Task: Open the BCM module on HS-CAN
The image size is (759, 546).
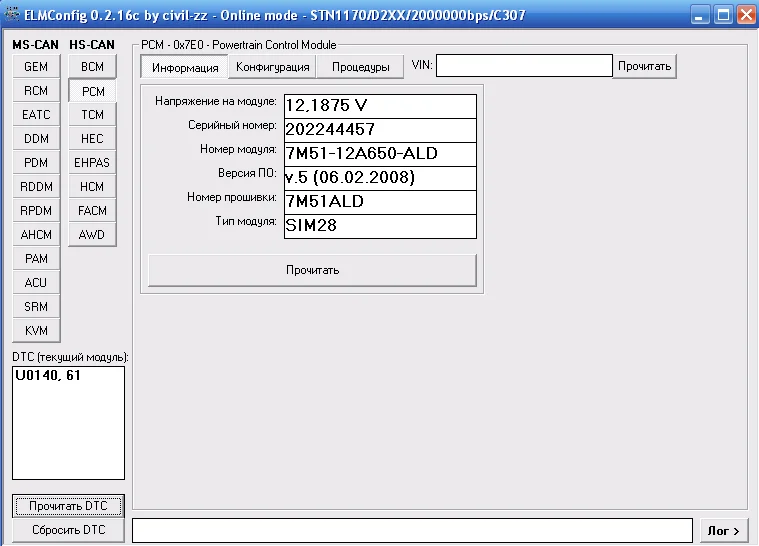Action: click(x=92, y=67)
